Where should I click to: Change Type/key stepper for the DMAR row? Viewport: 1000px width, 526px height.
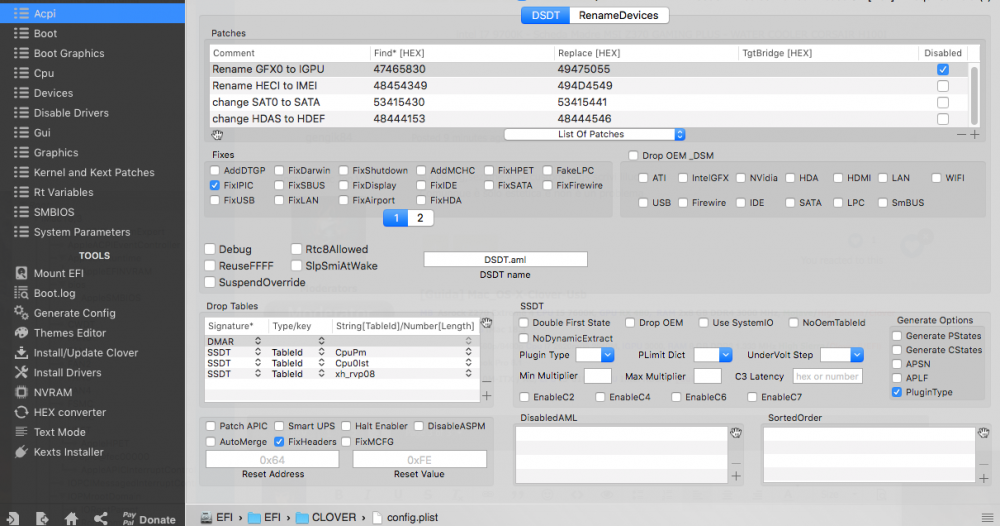tap(321, 342)
